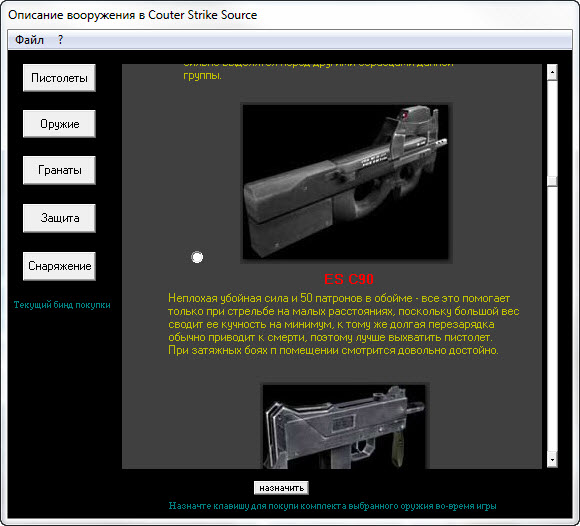Open the ? help menu
Viewport: 580px width, 526px height.
click(x=60, y=40)
